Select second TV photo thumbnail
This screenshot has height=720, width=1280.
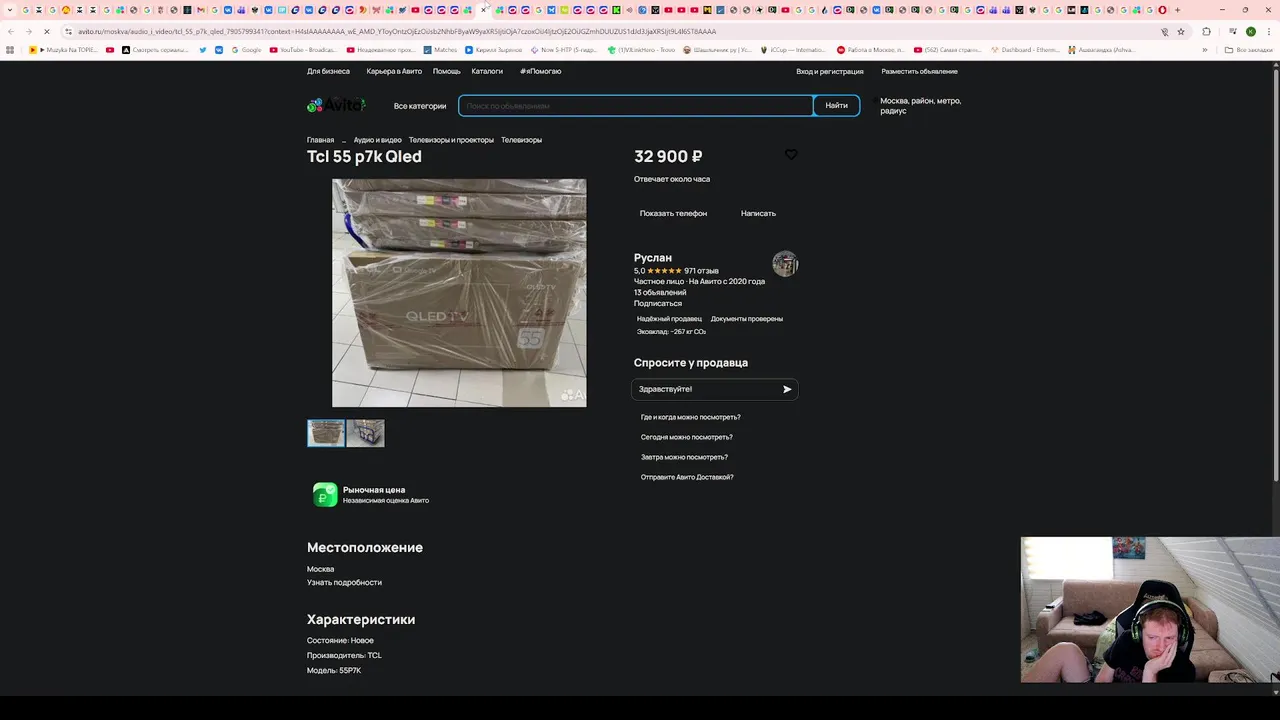click(366, 433)
